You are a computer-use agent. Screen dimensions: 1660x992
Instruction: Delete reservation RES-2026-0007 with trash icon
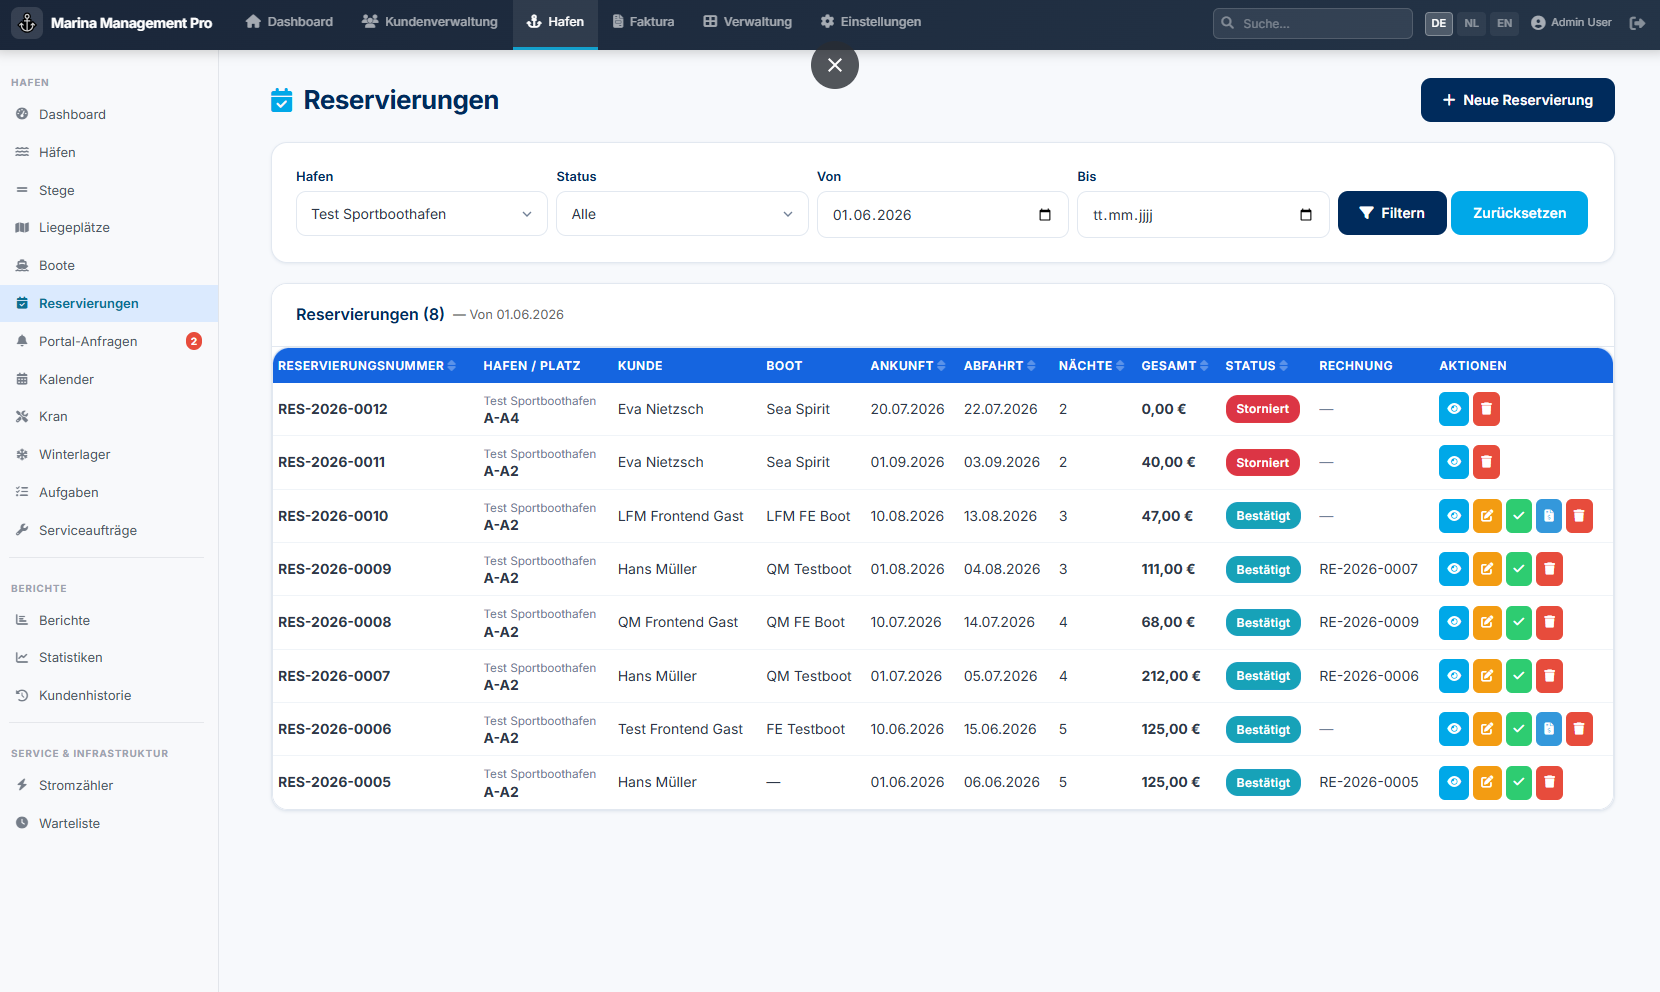click(1549, 676)
